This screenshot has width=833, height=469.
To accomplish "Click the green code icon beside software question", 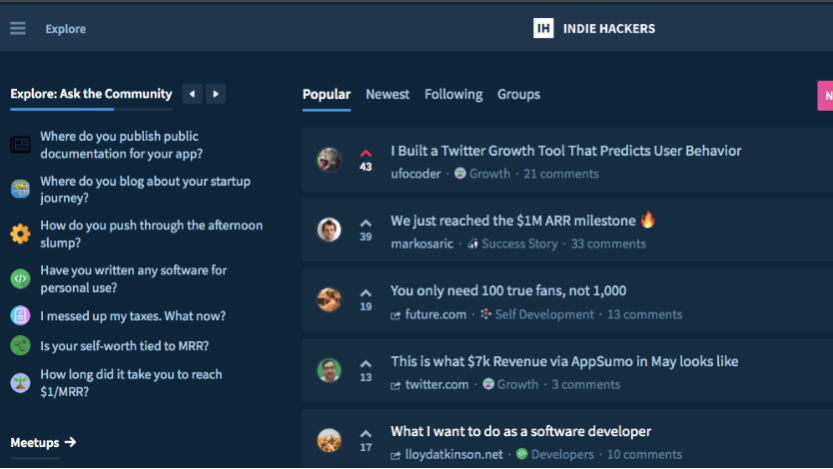I will (x=20, y=279).
